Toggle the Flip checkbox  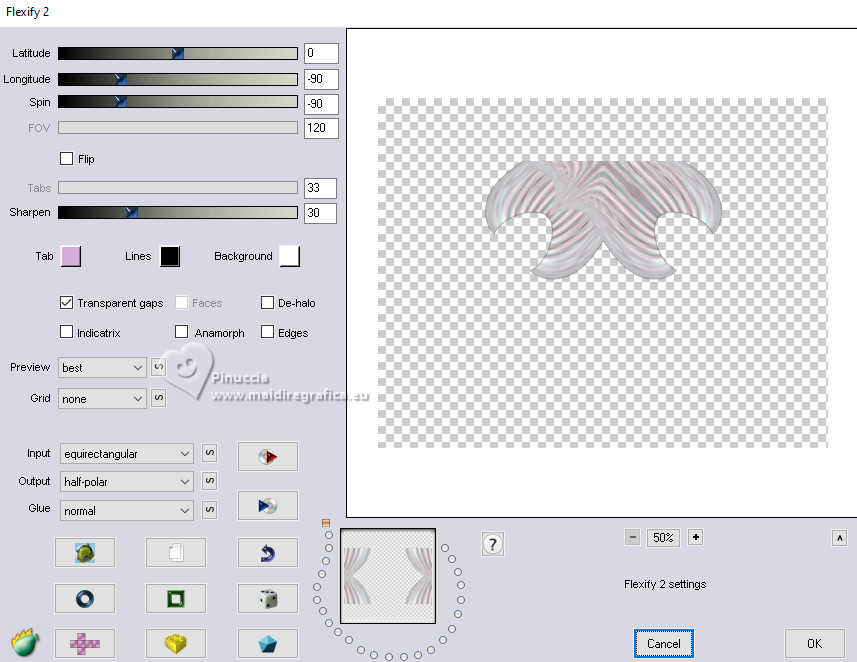66,159
